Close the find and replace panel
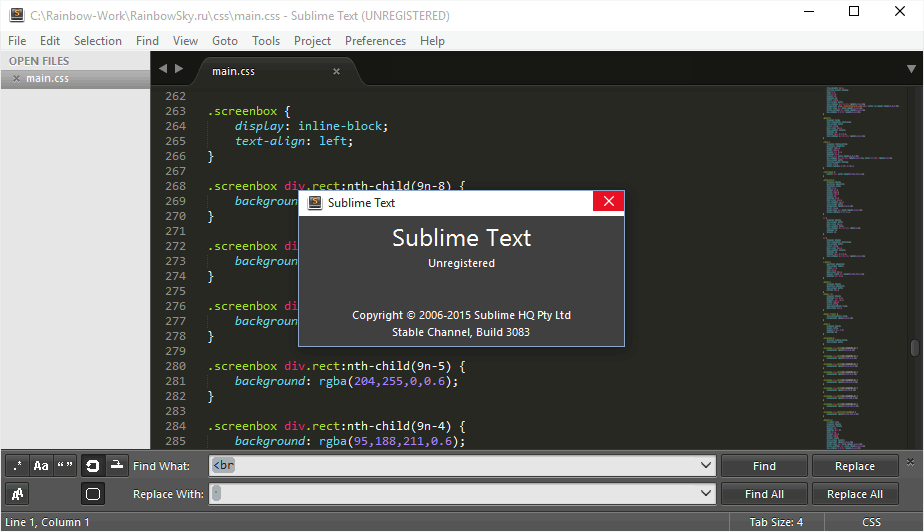 [910, 462]
